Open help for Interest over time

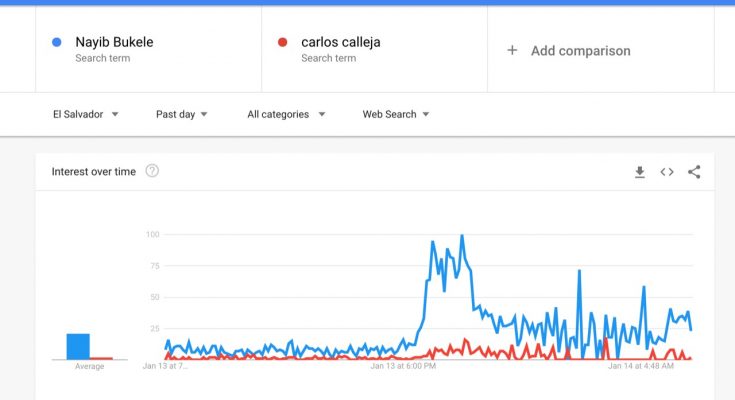pyautogui.click(x=152, y=171)
